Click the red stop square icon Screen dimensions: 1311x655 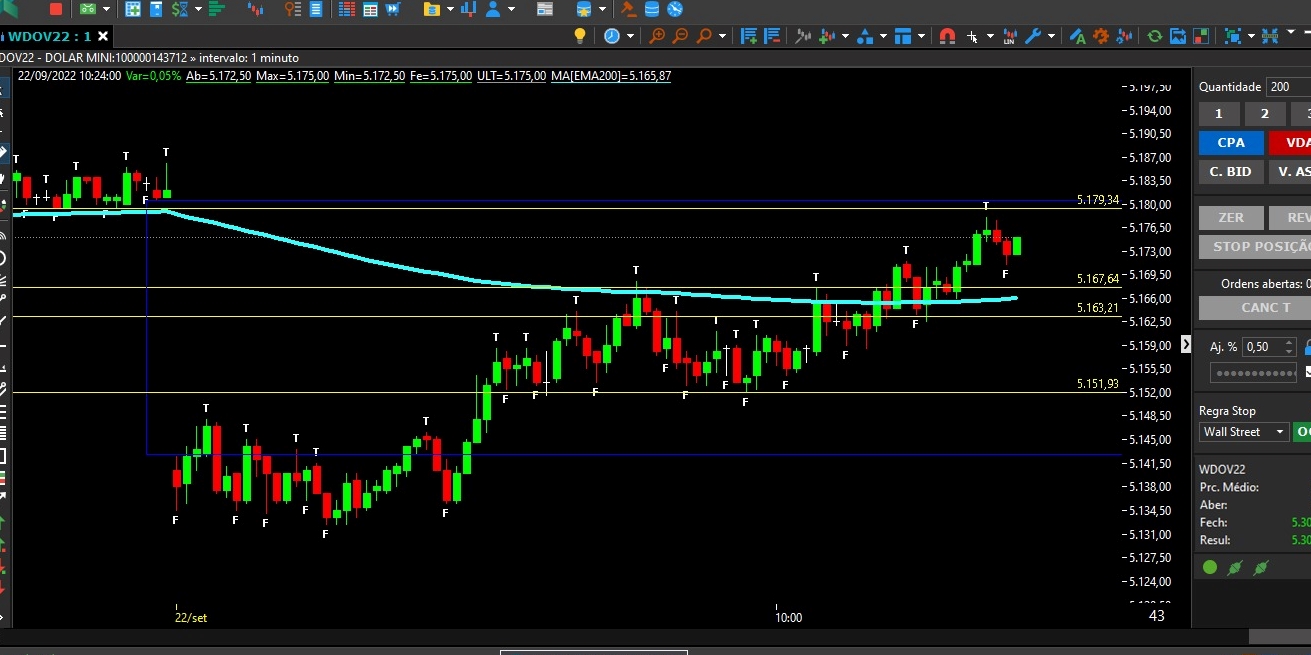[55, 9]
